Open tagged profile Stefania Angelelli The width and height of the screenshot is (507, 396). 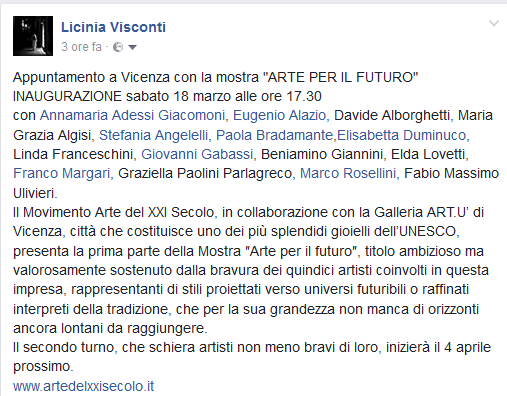(153, 135)
